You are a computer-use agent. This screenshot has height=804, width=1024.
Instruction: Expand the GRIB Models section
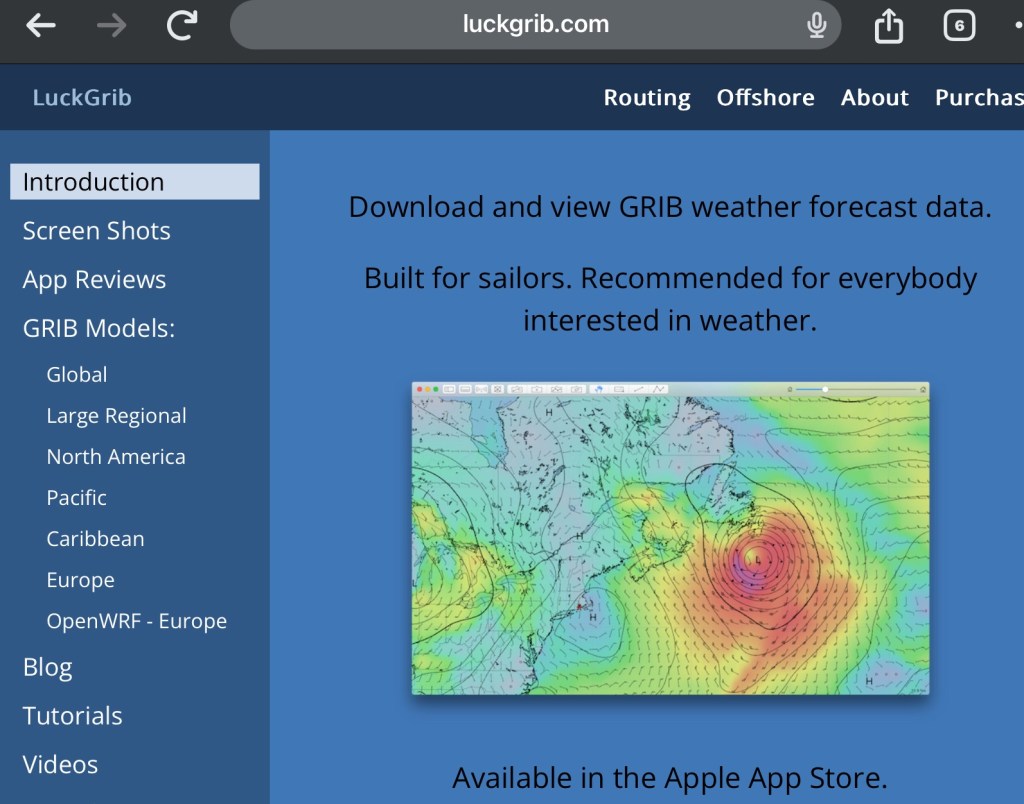tap(98, 328)
